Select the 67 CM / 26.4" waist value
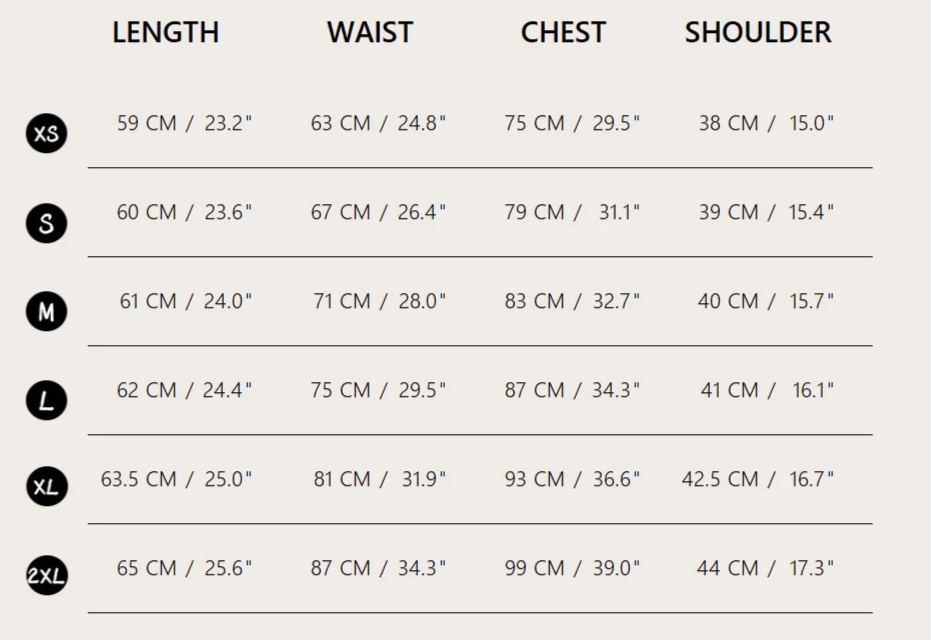This screenshot has height=640, width=931. [378, 212]
